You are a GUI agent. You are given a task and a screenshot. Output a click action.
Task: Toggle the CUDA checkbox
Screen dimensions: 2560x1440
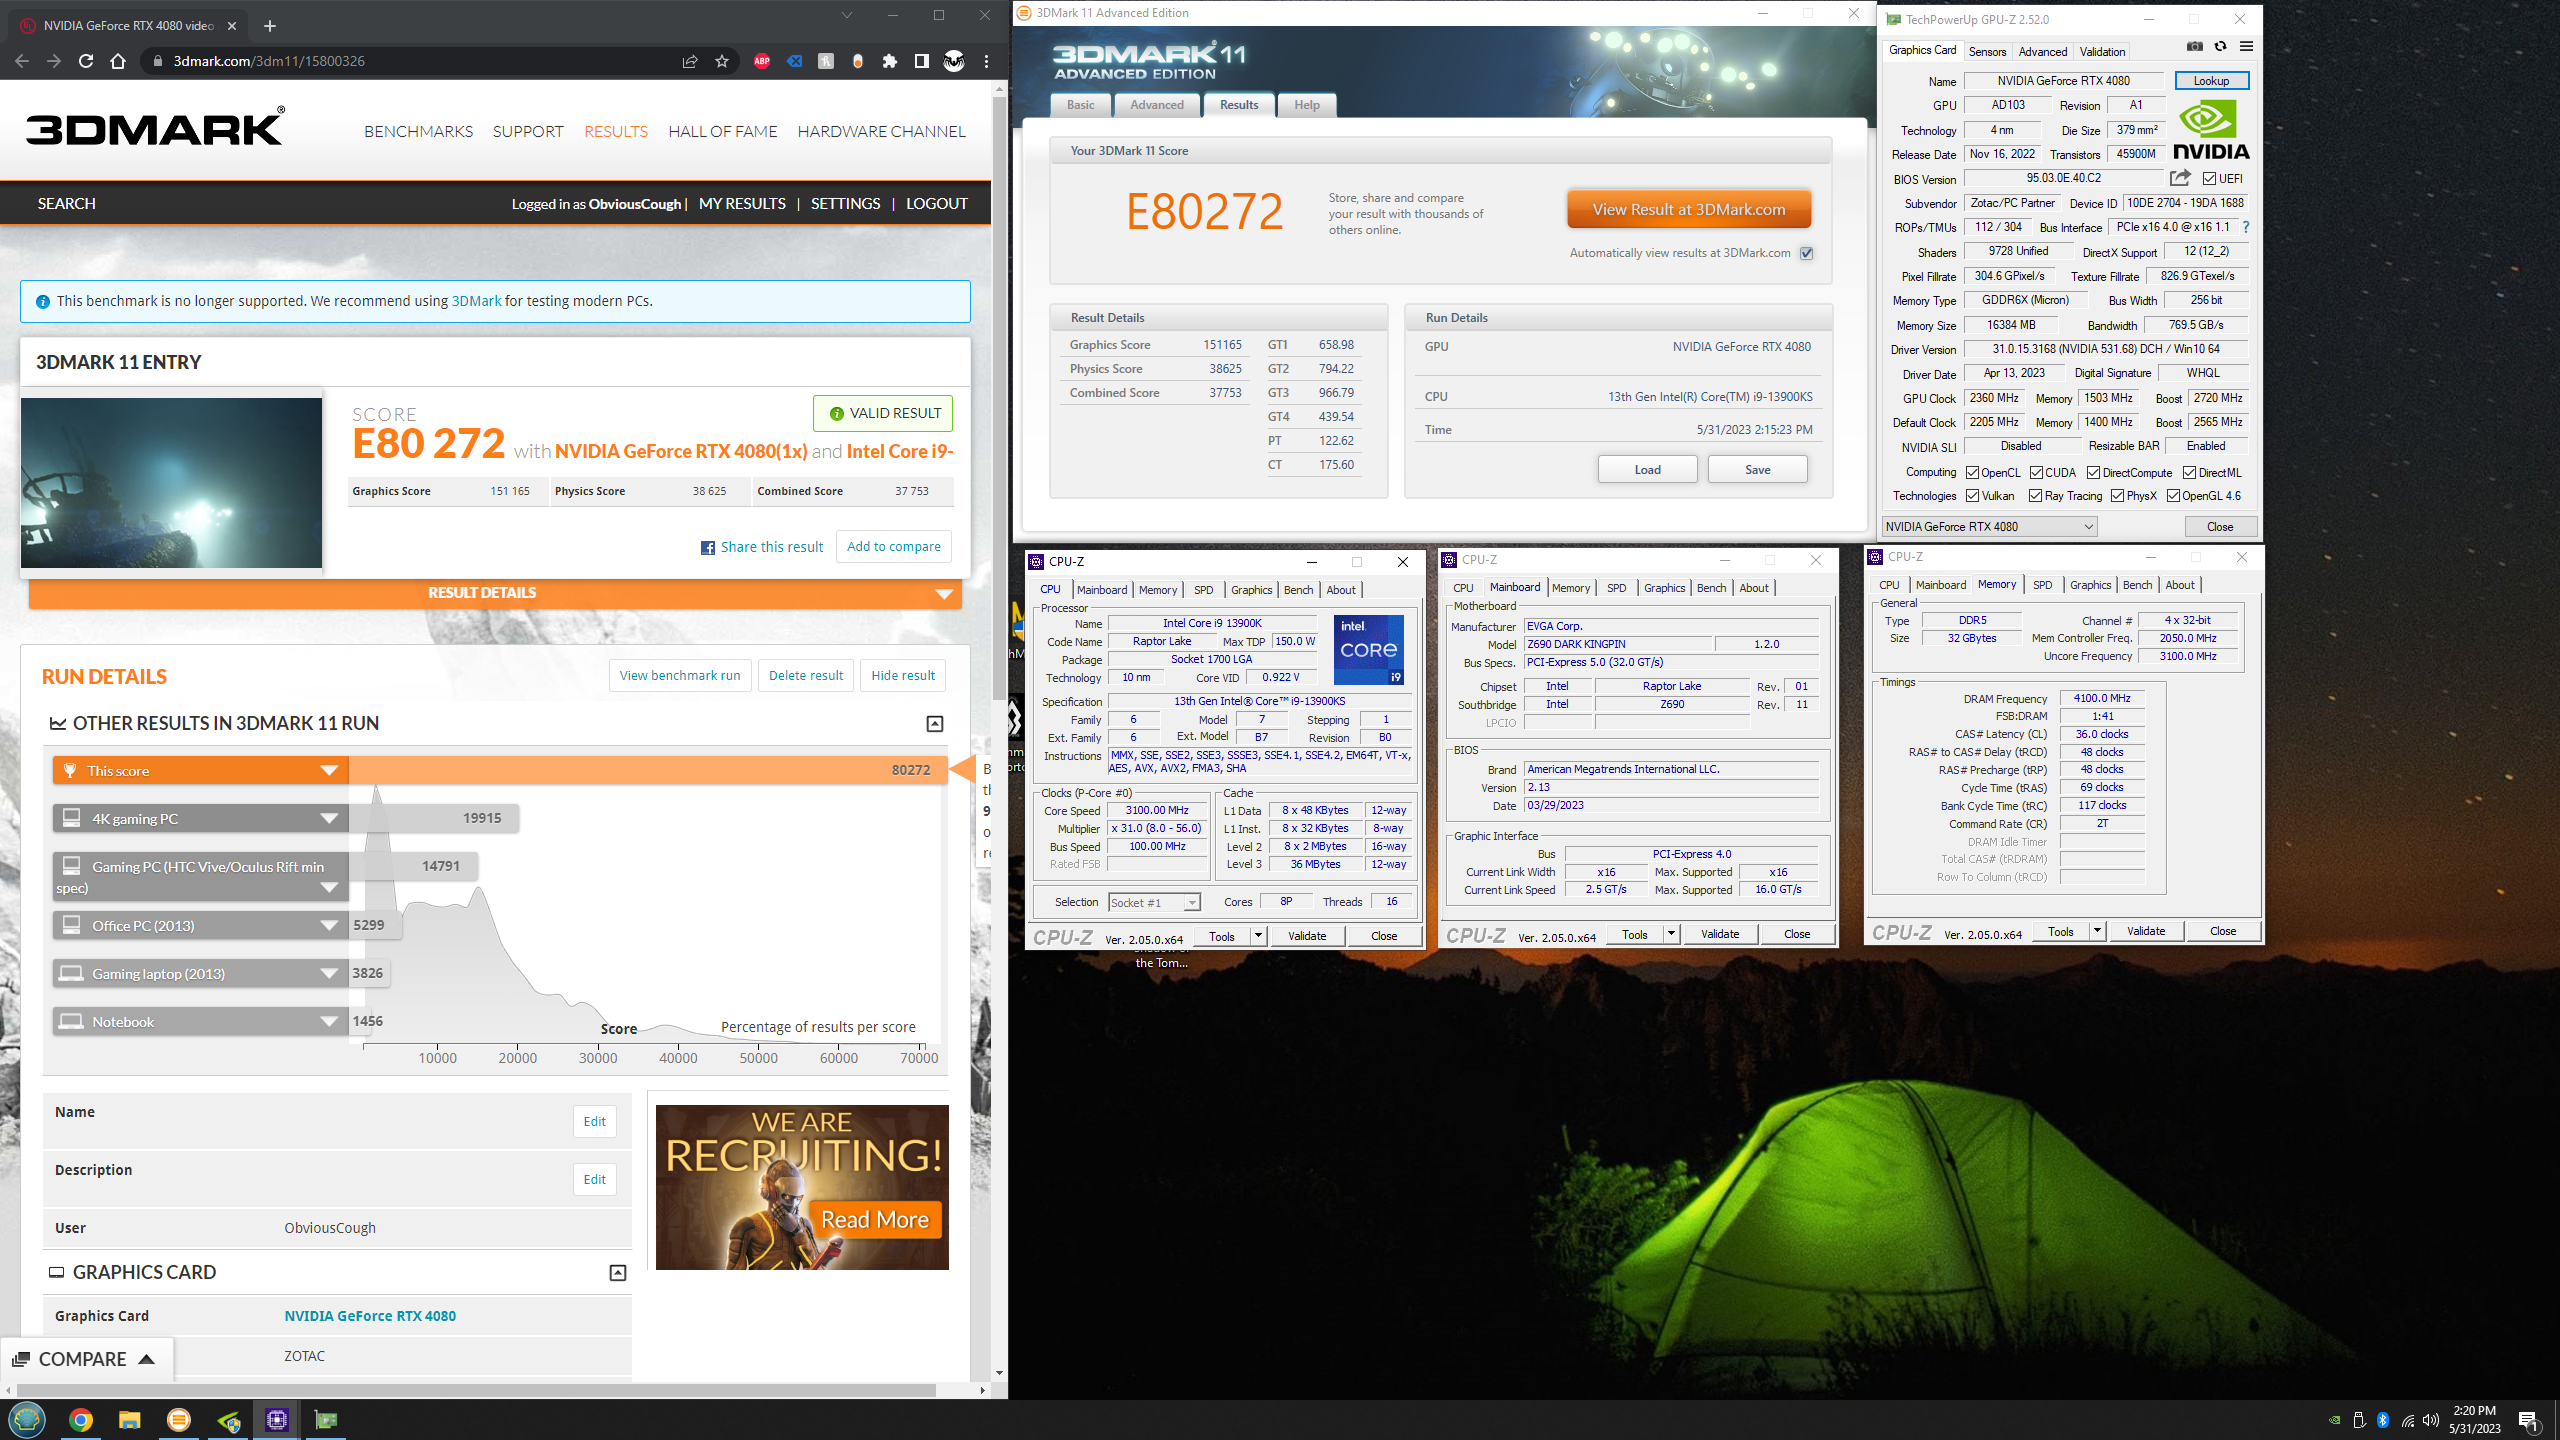tap(2036, 473)
